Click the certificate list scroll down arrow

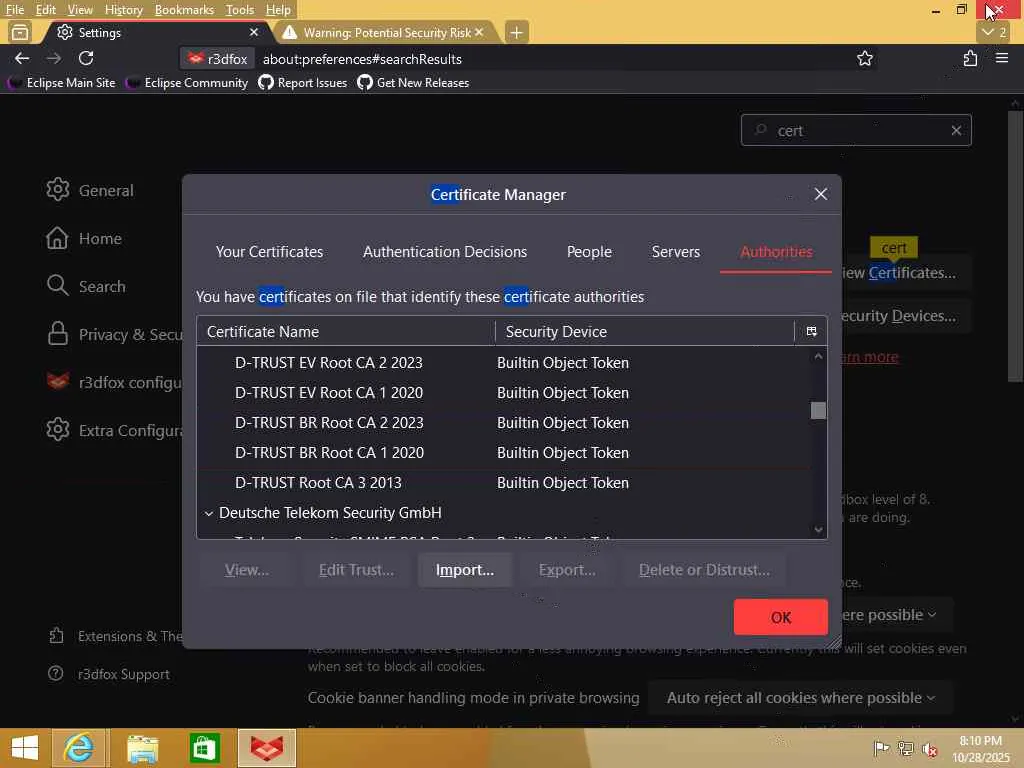818,530
